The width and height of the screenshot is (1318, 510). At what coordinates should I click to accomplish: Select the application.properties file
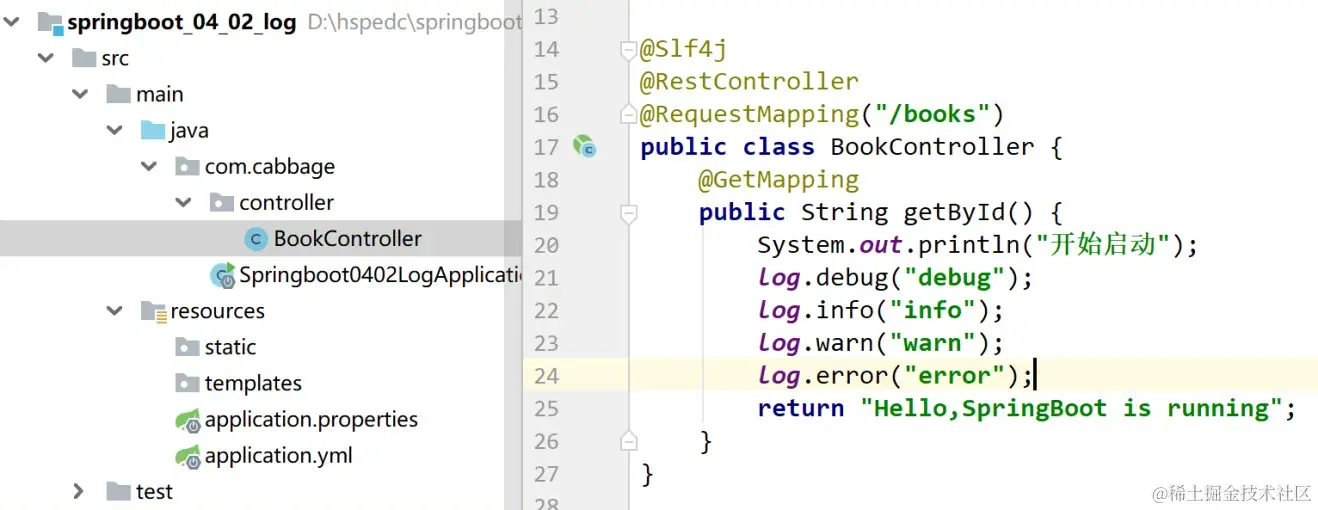point(311,420)
